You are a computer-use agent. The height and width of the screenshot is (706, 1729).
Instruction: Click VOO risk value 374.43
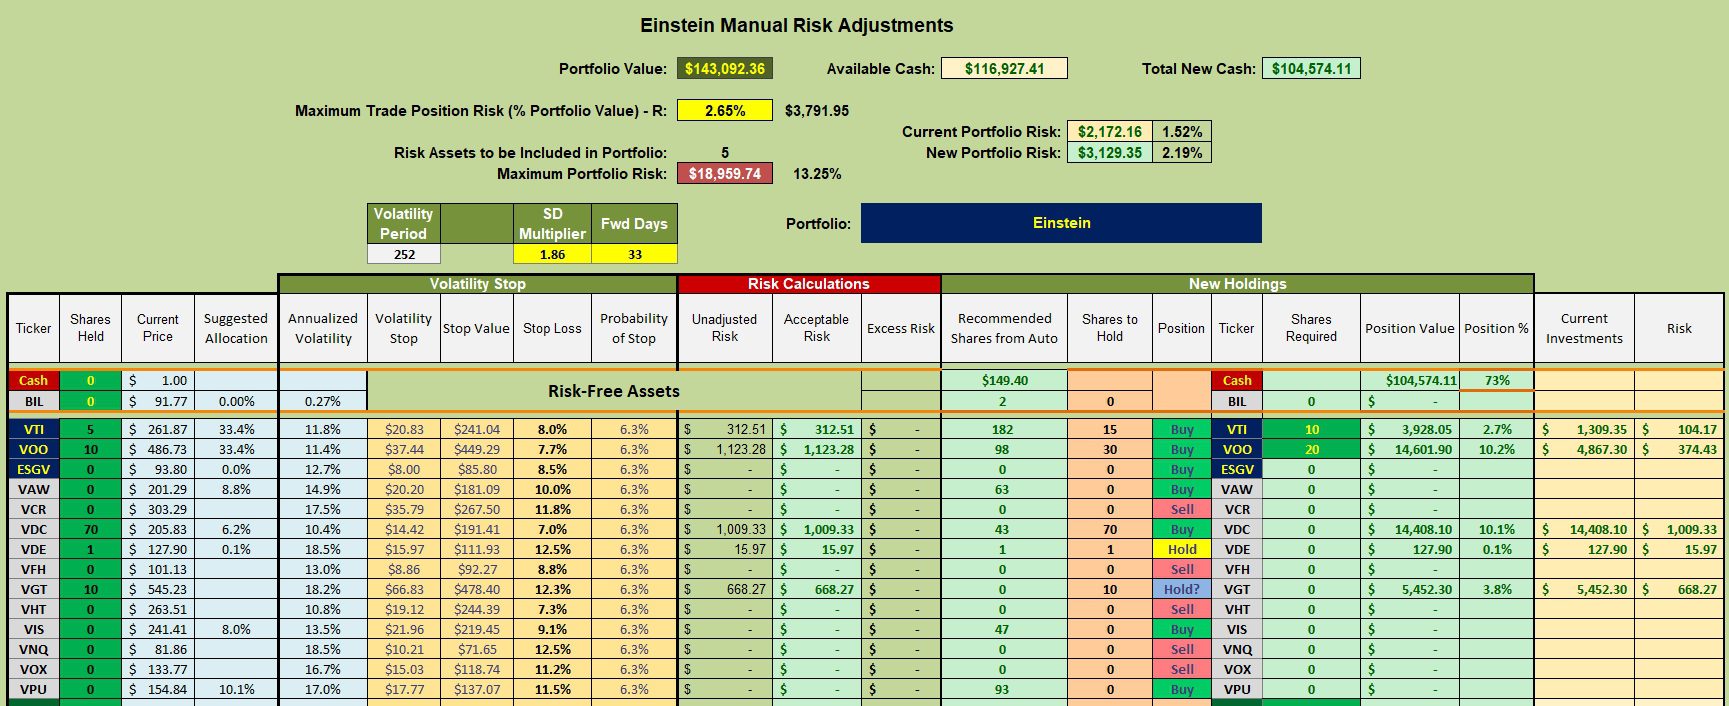coord(1679,449)
